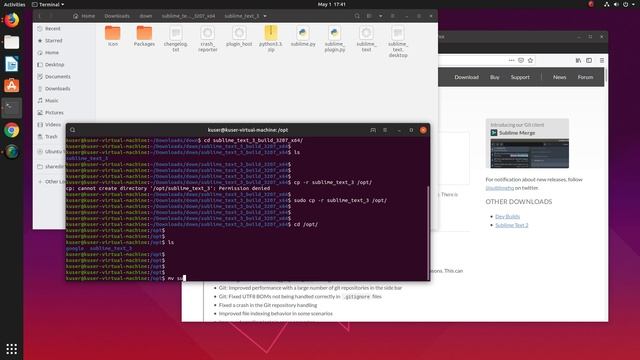Click Firefox Pocket save icon
This screenshot has height=360, width=640.
click(x=521, y=60)
